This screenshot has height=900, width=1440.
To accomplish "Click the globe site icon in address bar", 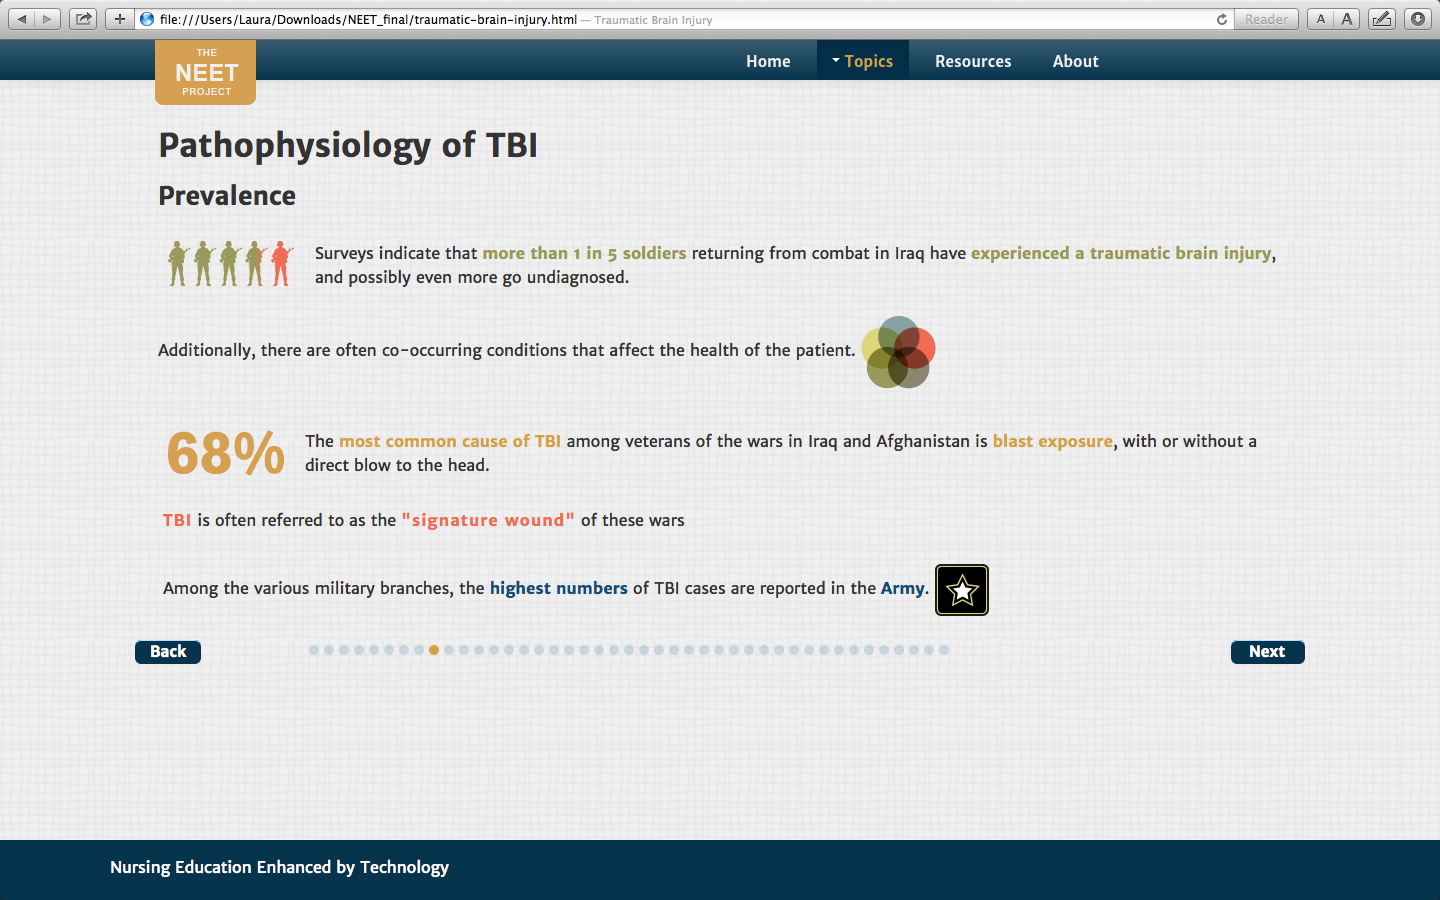I will 147,19.
